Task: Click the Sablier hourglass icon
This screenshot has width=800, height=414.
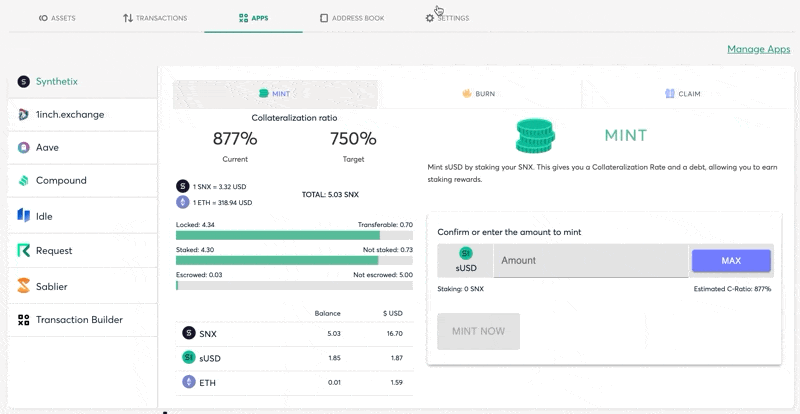Action: [x=23, y=286]
